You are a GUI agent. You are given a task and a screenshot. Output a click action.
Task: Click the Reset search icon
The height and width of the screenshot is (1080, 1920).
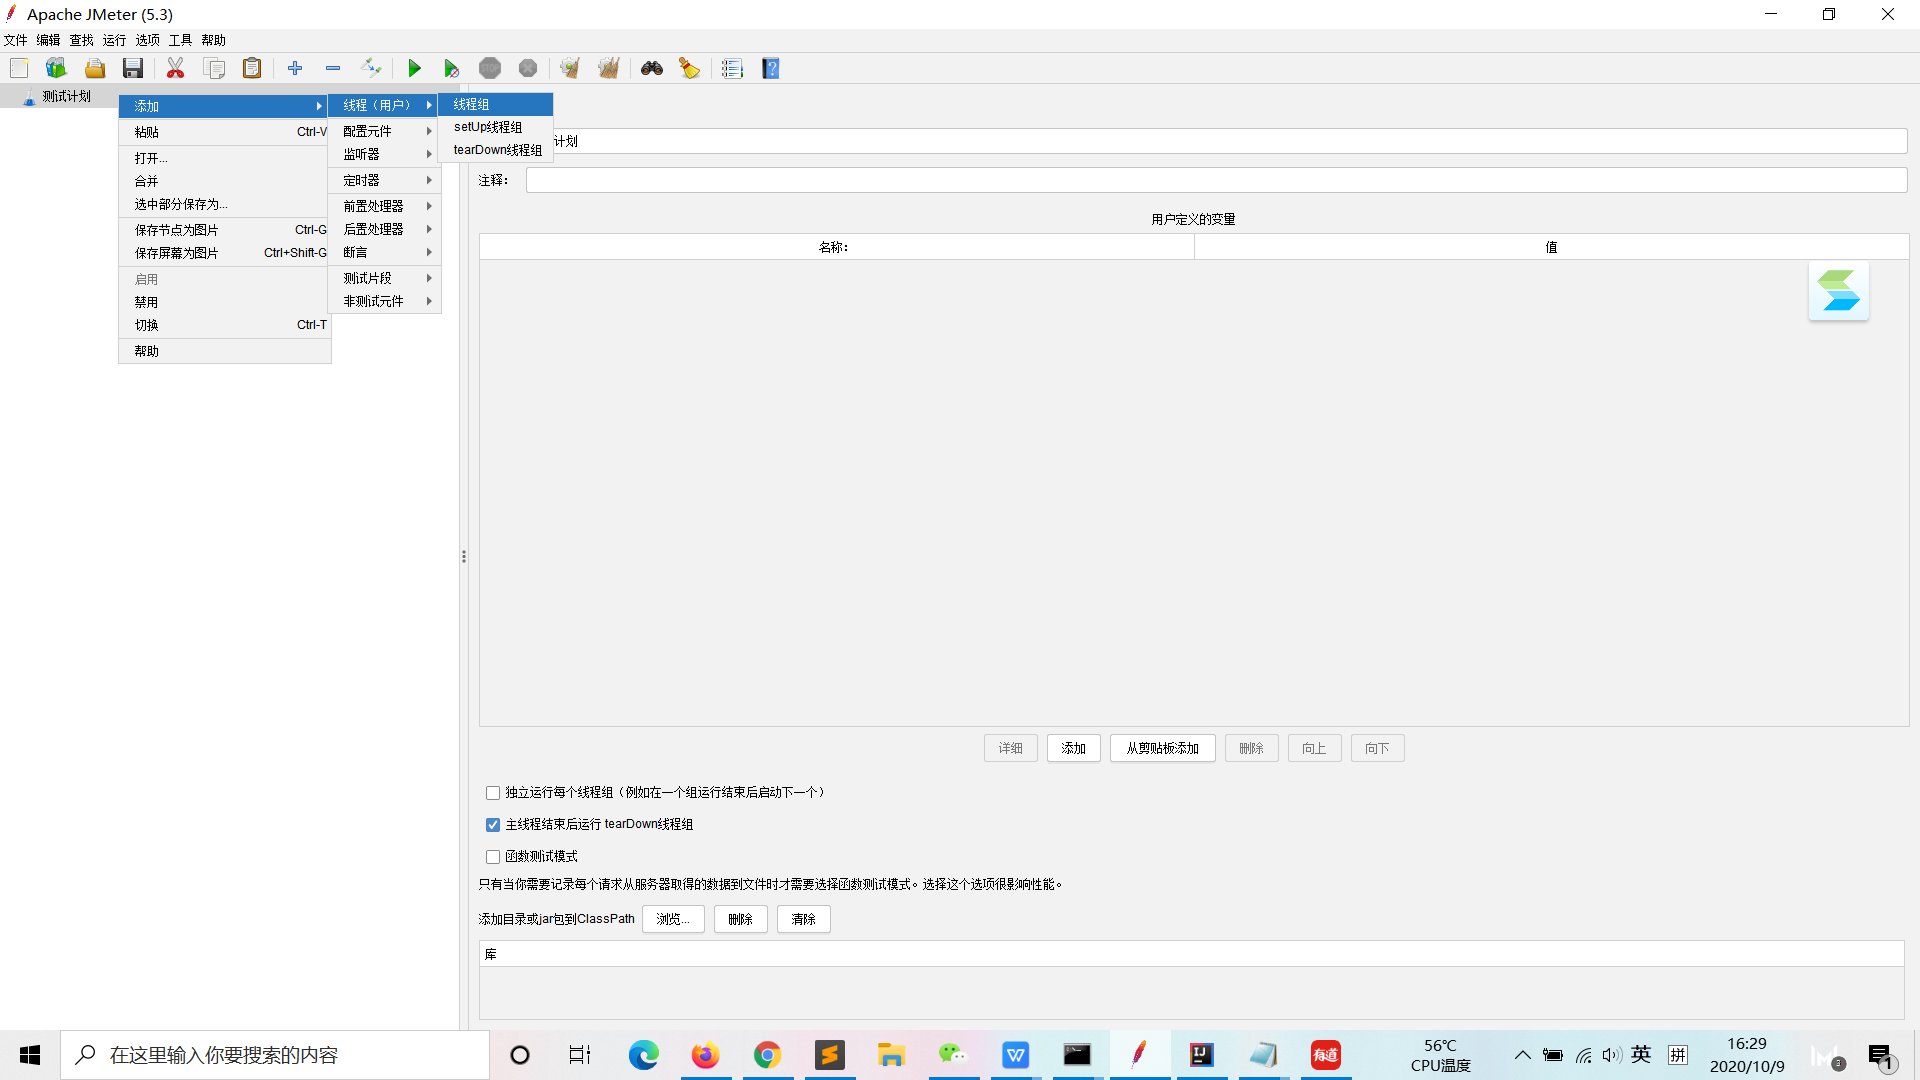690,68
